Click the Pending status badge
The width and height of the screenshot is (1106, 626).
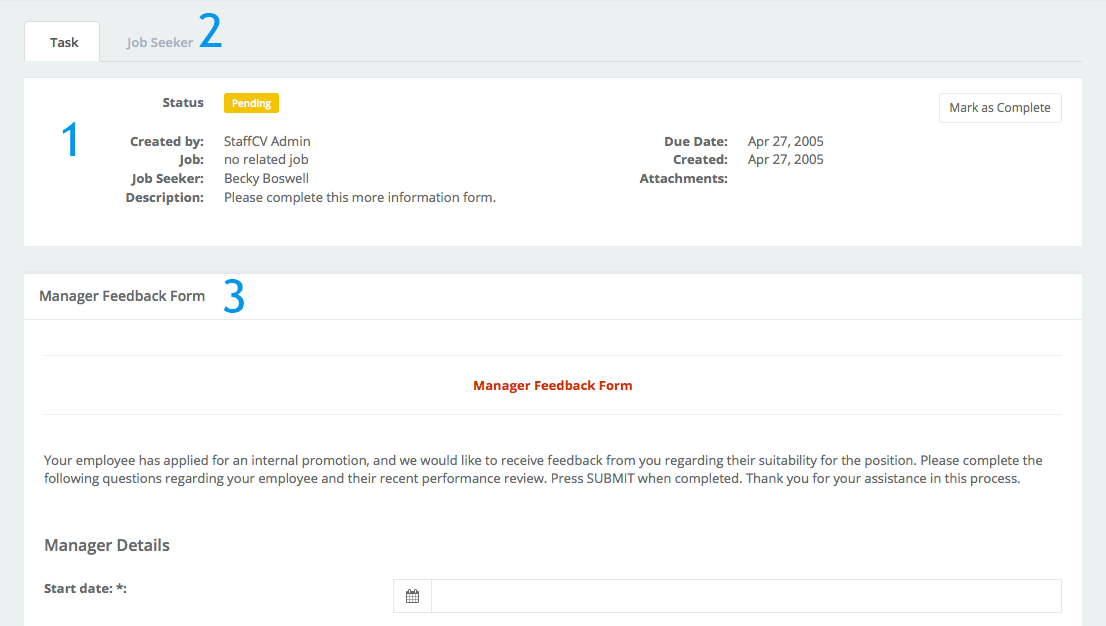coord(251,103)
